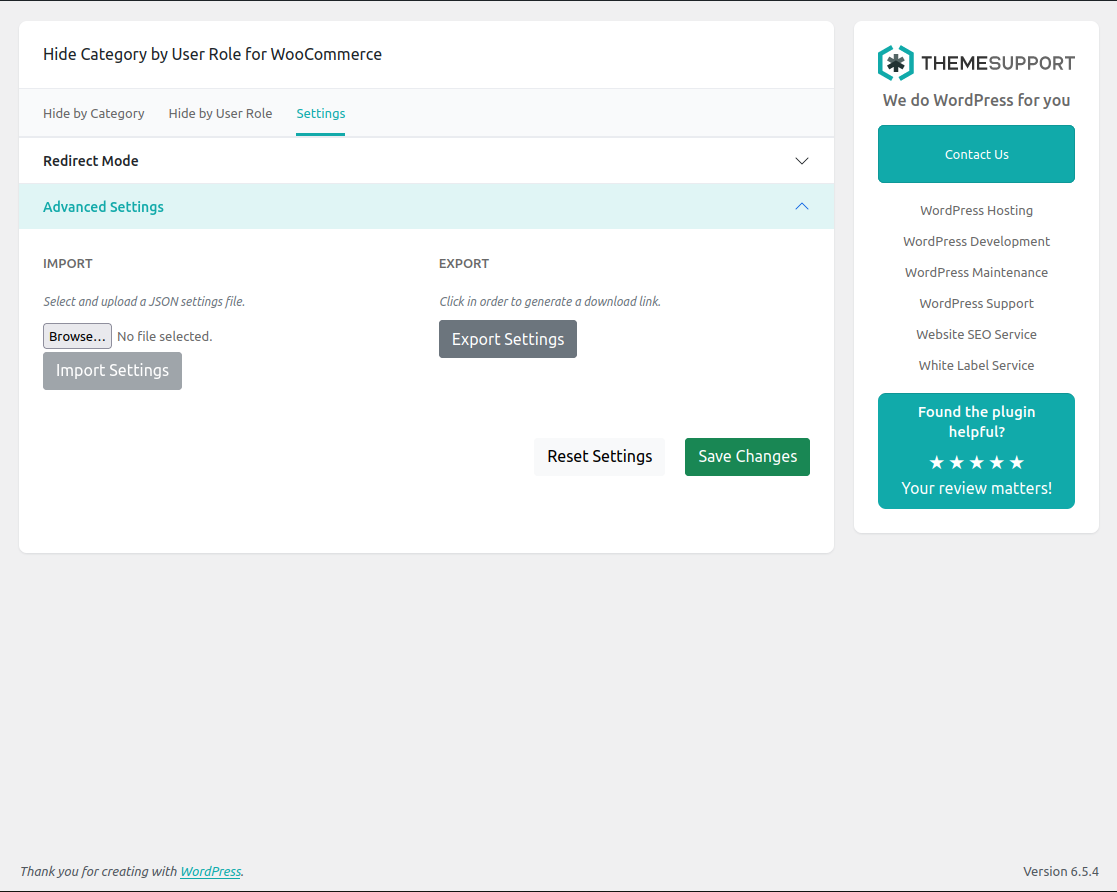Select the Settings tab

[x=321, y=113]
